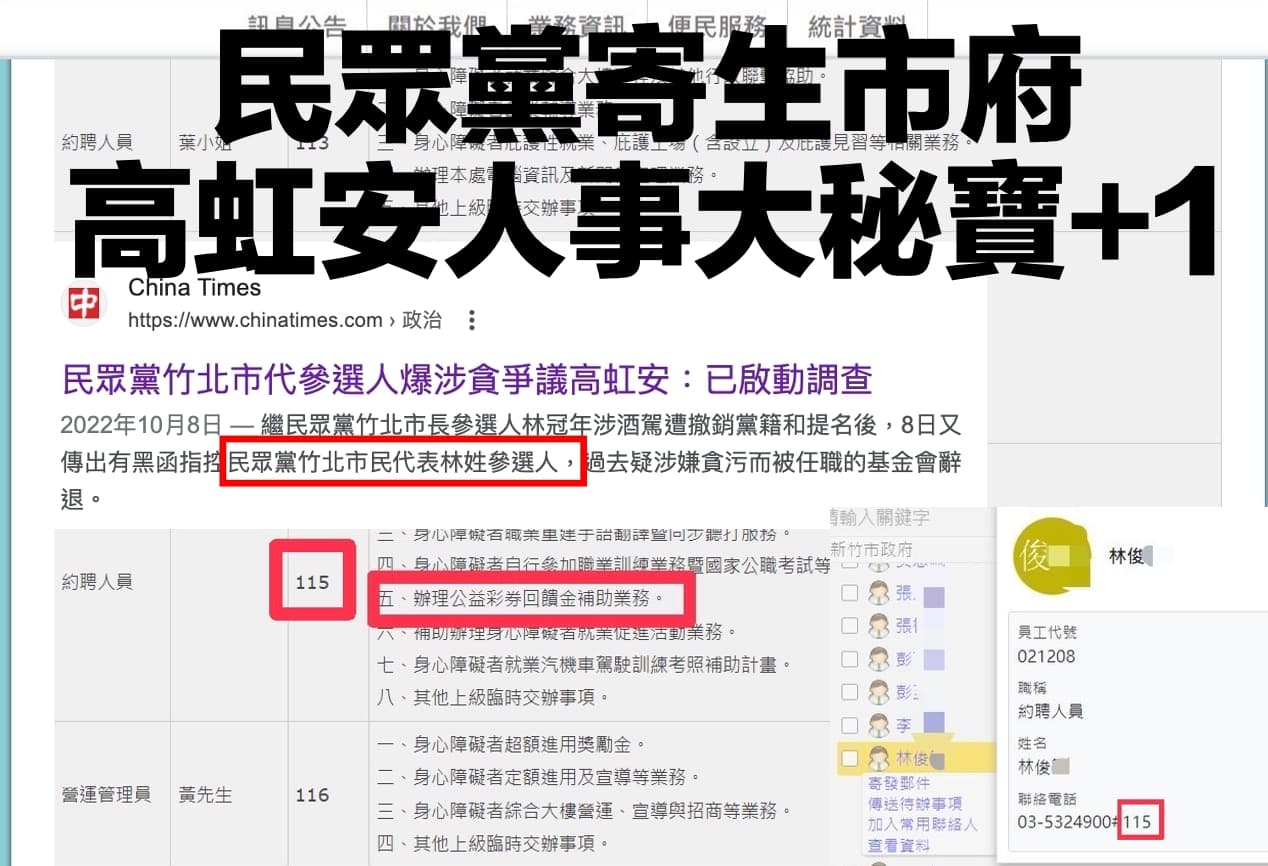
Task: Select the 李 contact name in list
Action: (x=903, y=723)
